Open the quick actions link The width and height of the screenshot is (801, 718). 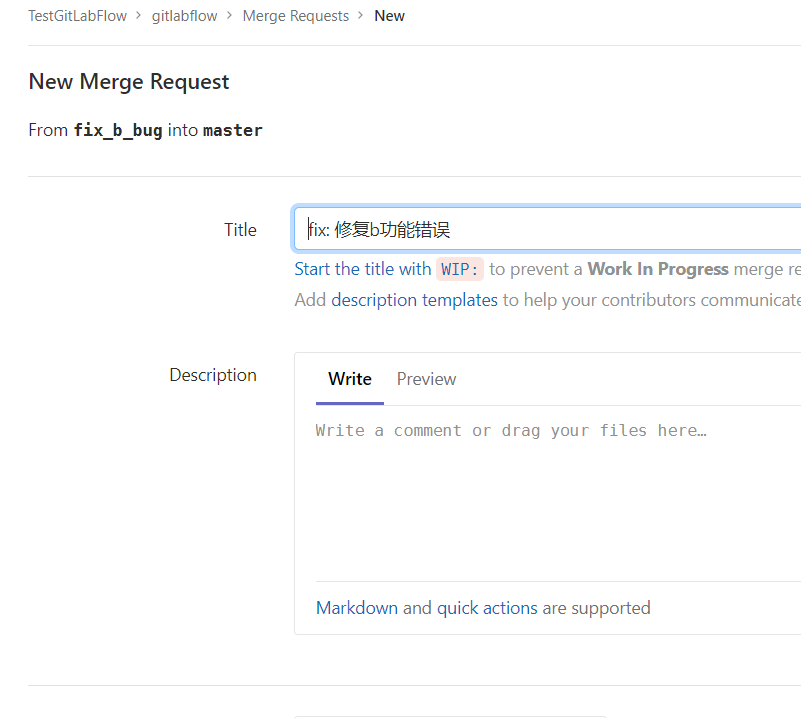[x=487, y=608]
